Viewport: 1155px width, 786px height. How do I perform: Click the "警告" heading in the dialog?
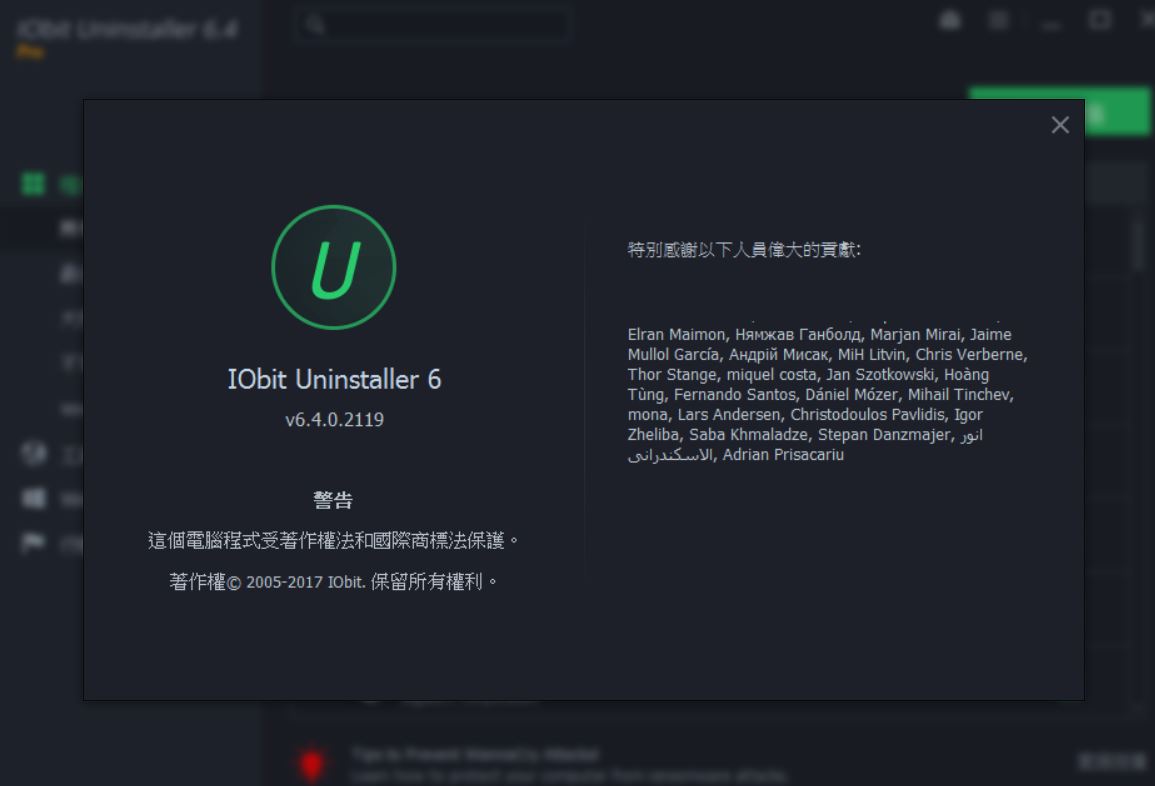pos(333,501)
